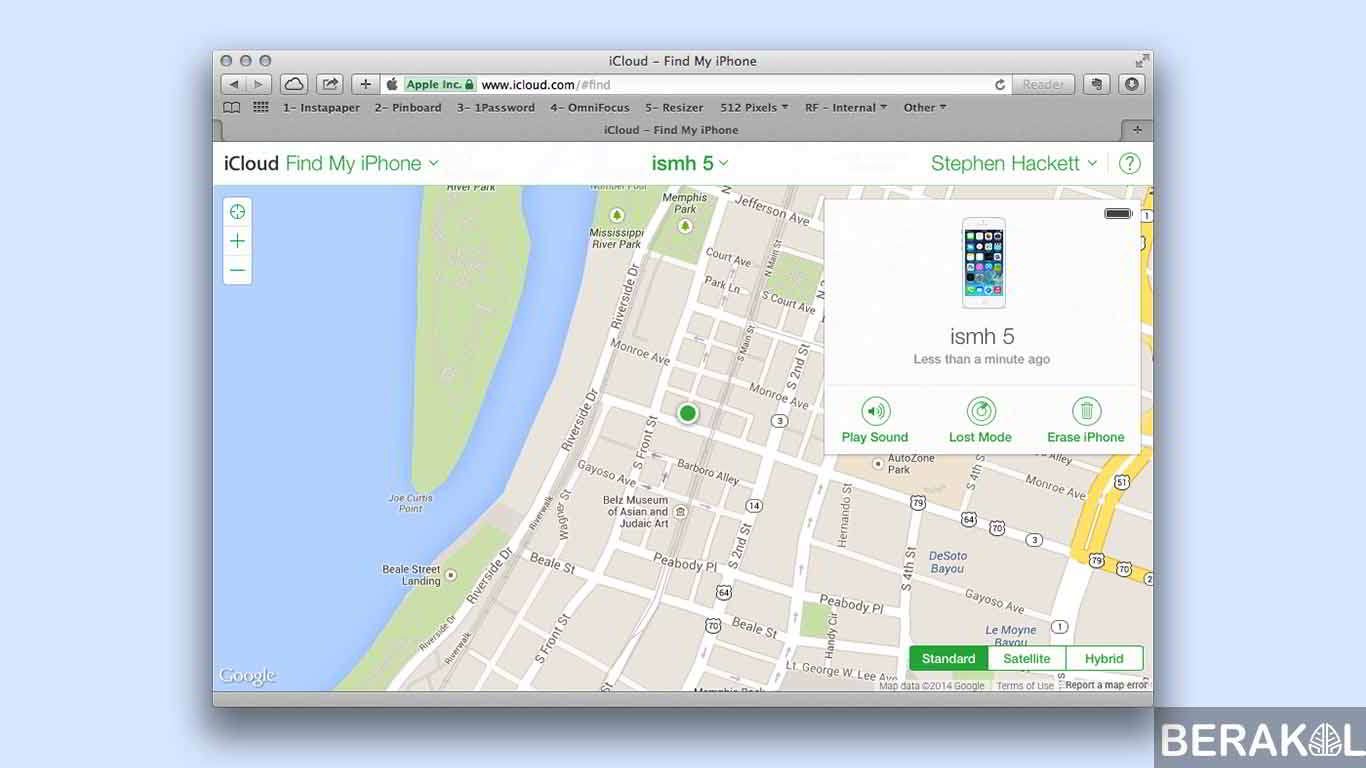Click Safari forward navigation arrow

(258, 85)
